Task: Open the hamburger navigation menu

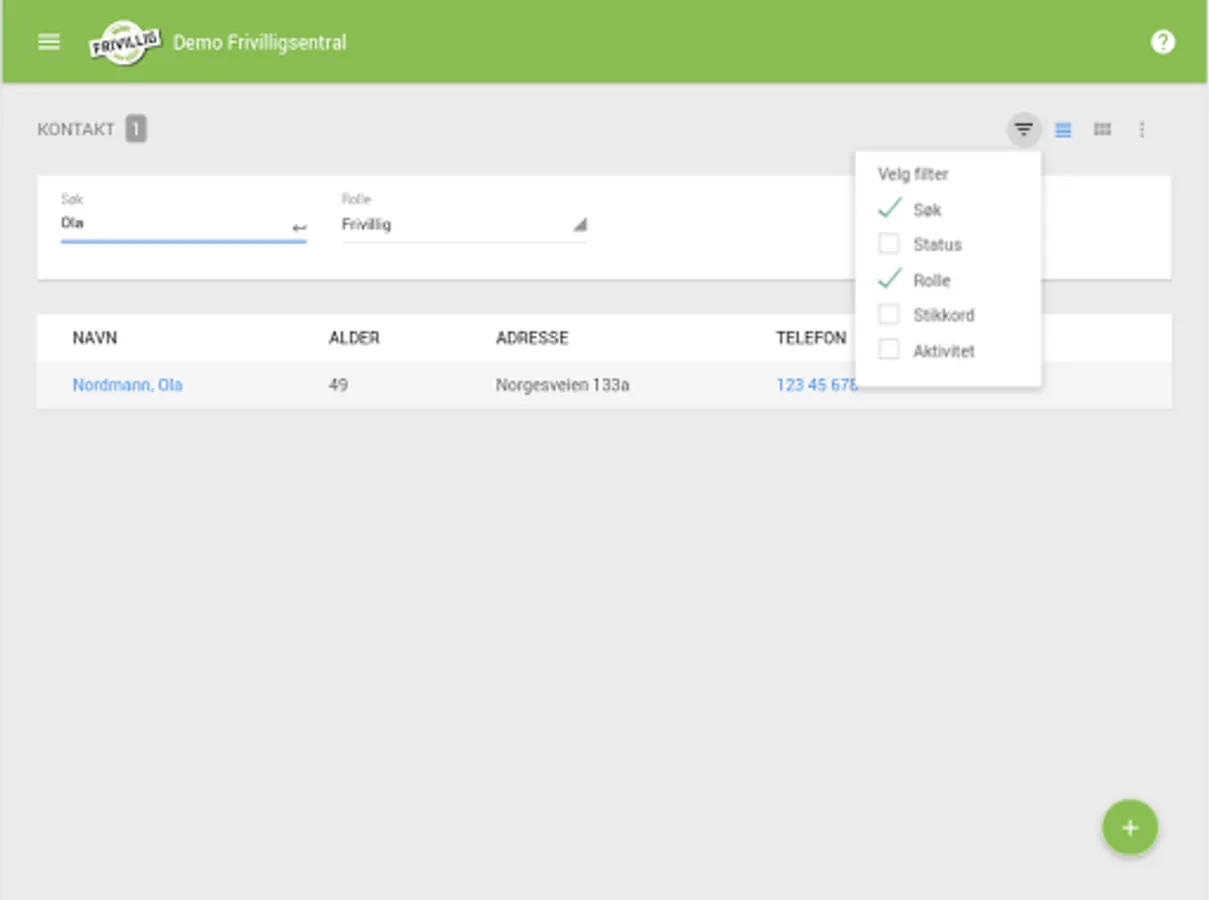Action: tap(49, 42)
